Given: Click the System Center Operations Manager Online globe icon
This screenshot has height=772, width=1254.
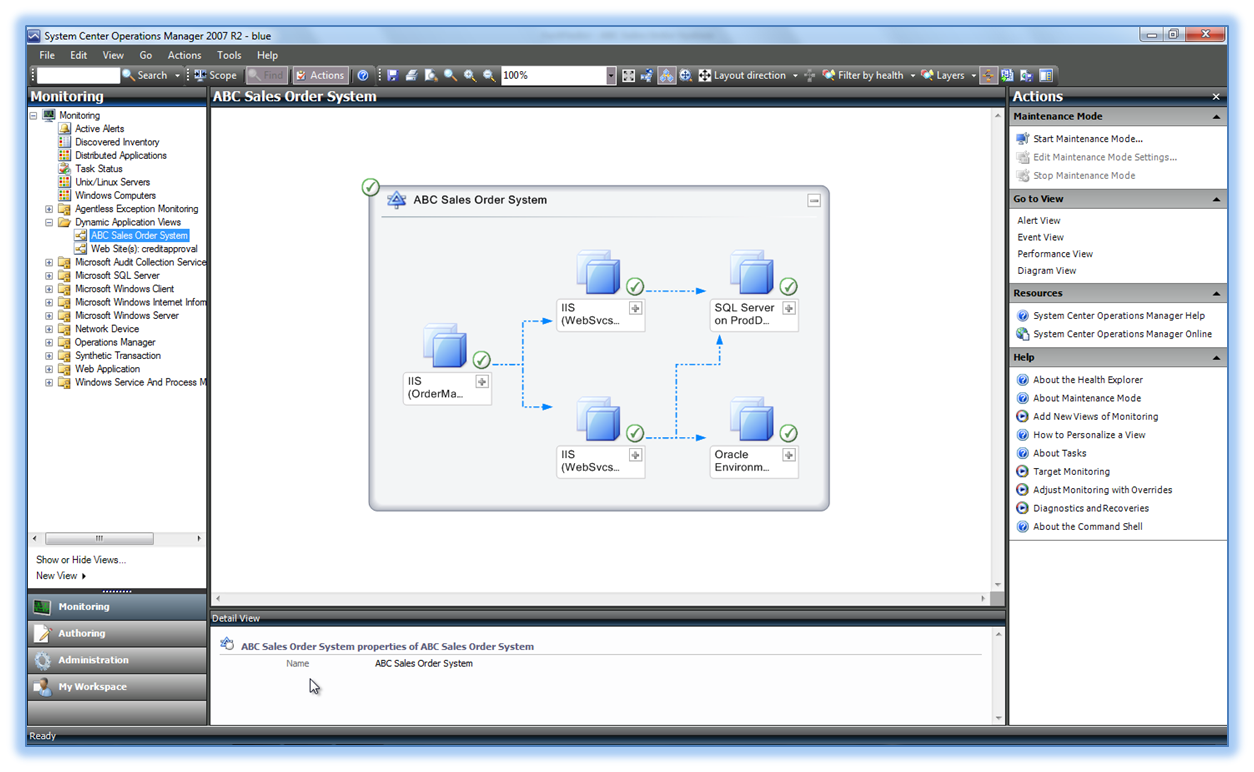Looking at the screenshot, I should (x=1023, y=334).
